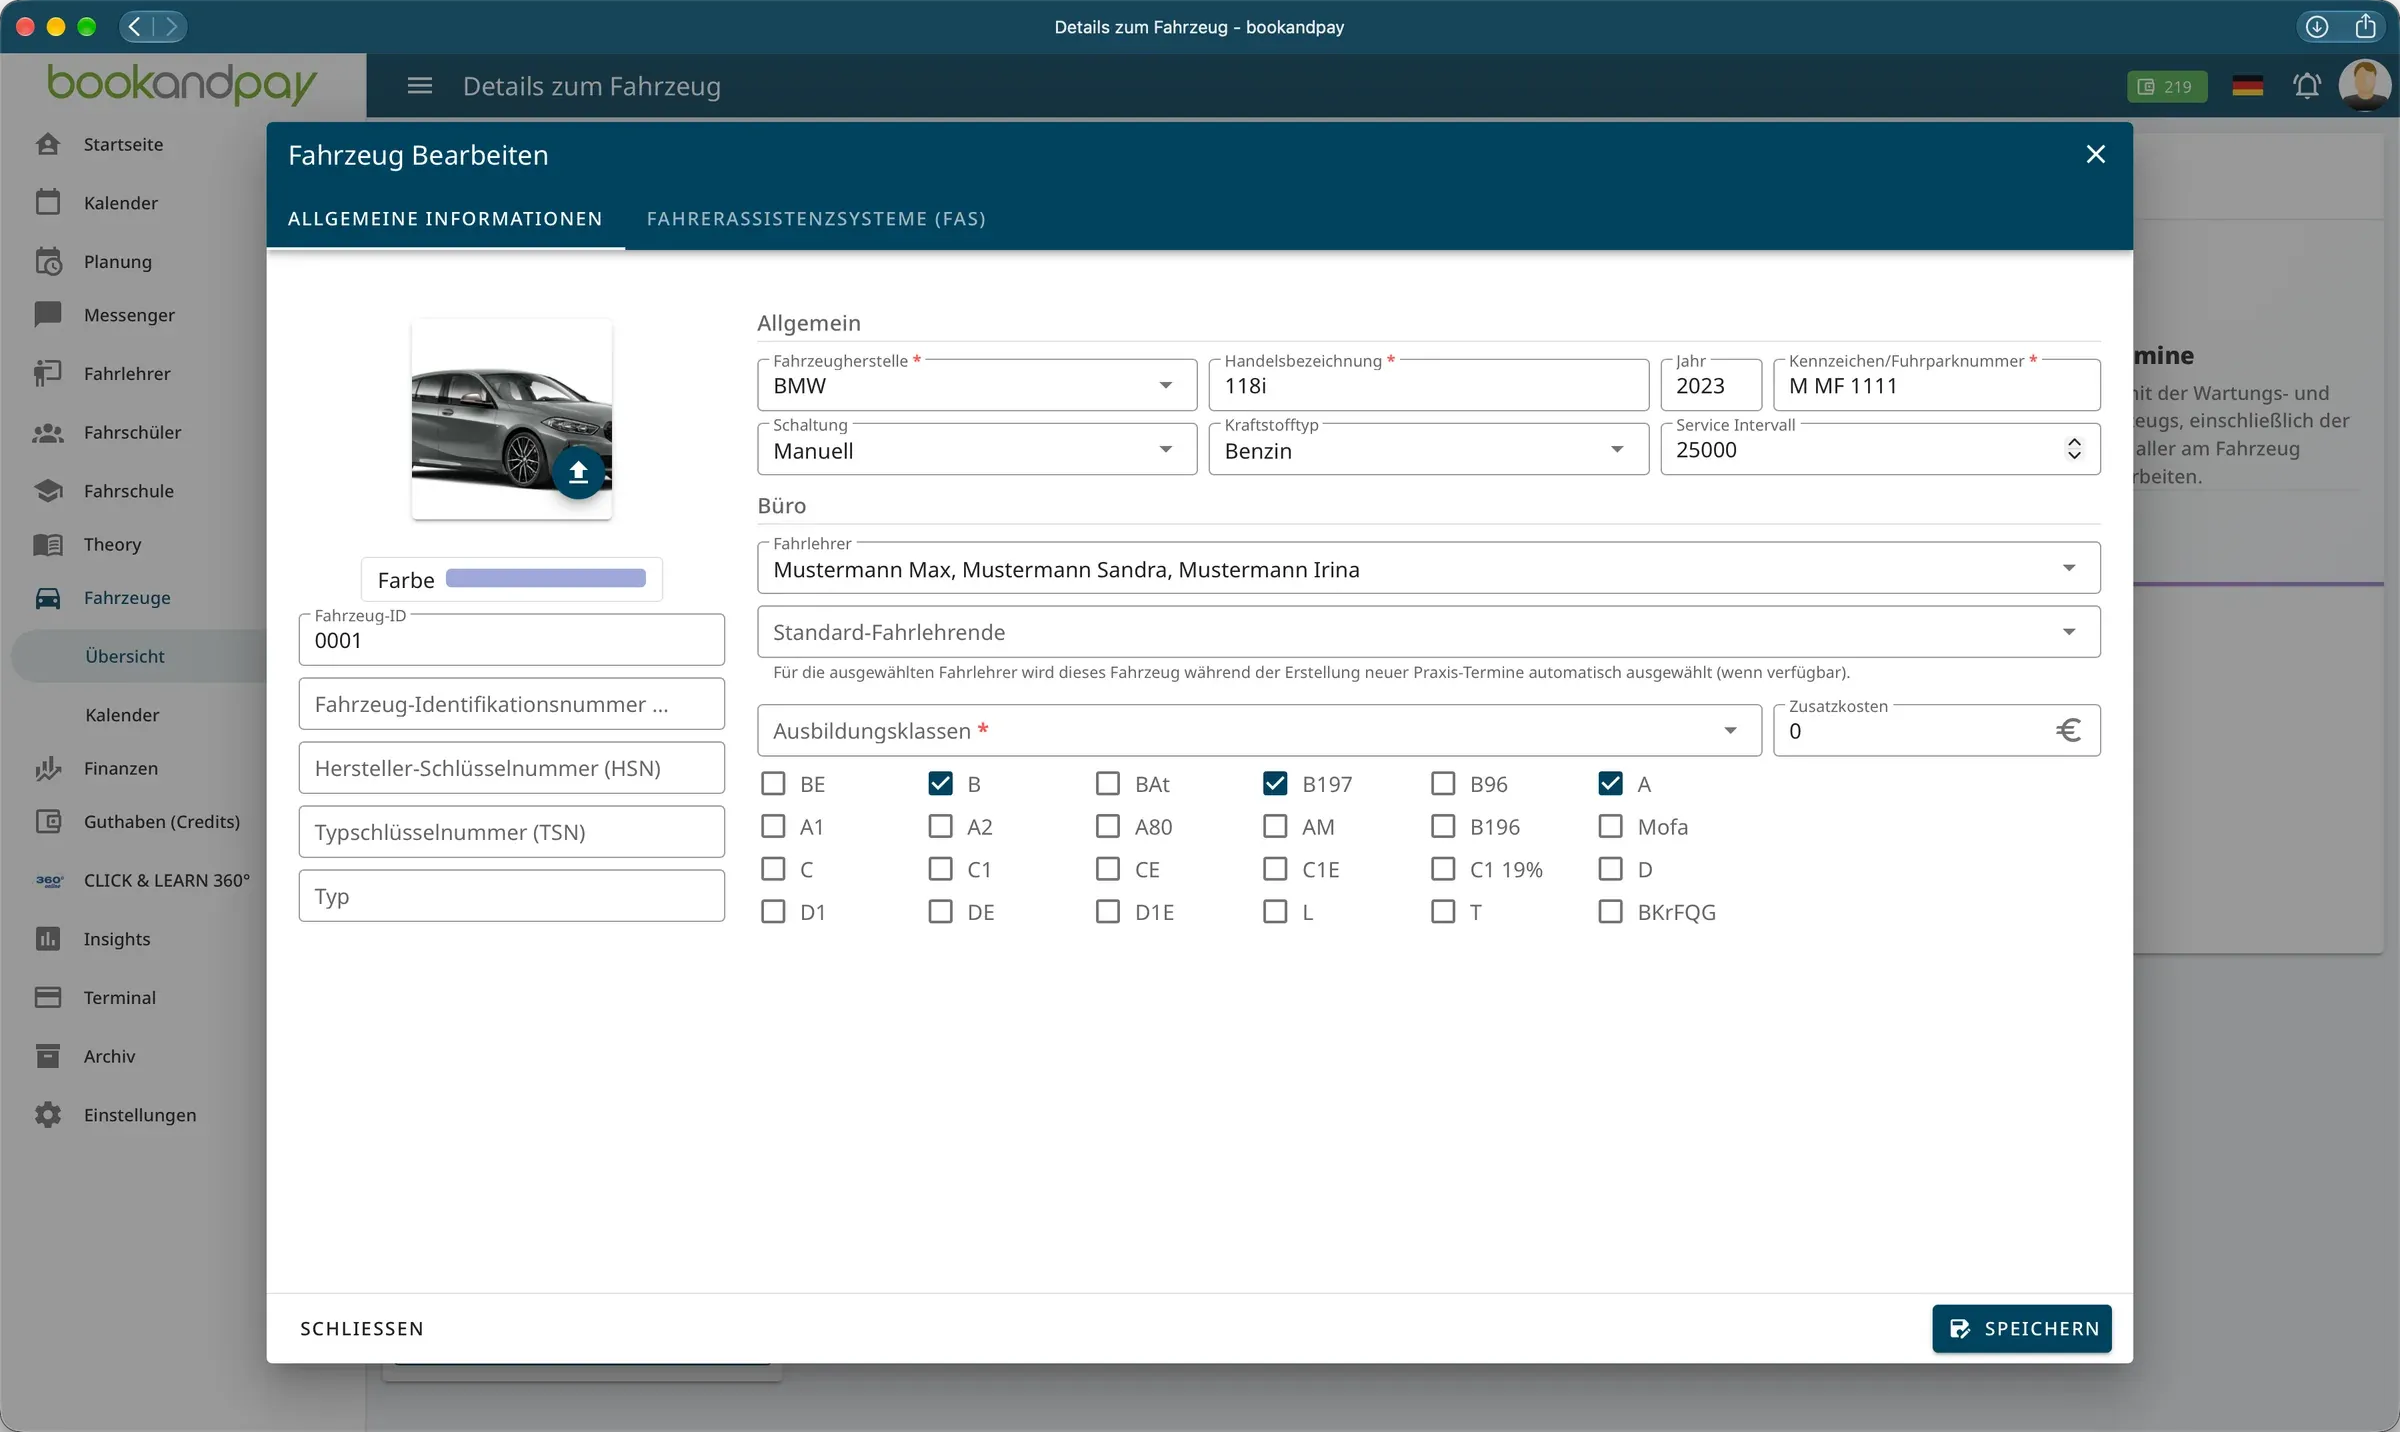
Task: Click the Fahrschüler group icon
Action: pos(48,433)
